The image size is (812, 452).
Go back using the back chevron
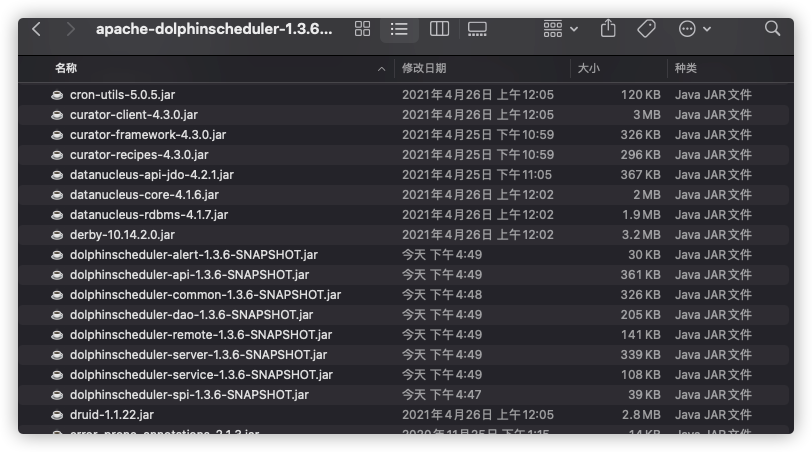(36, 29)
